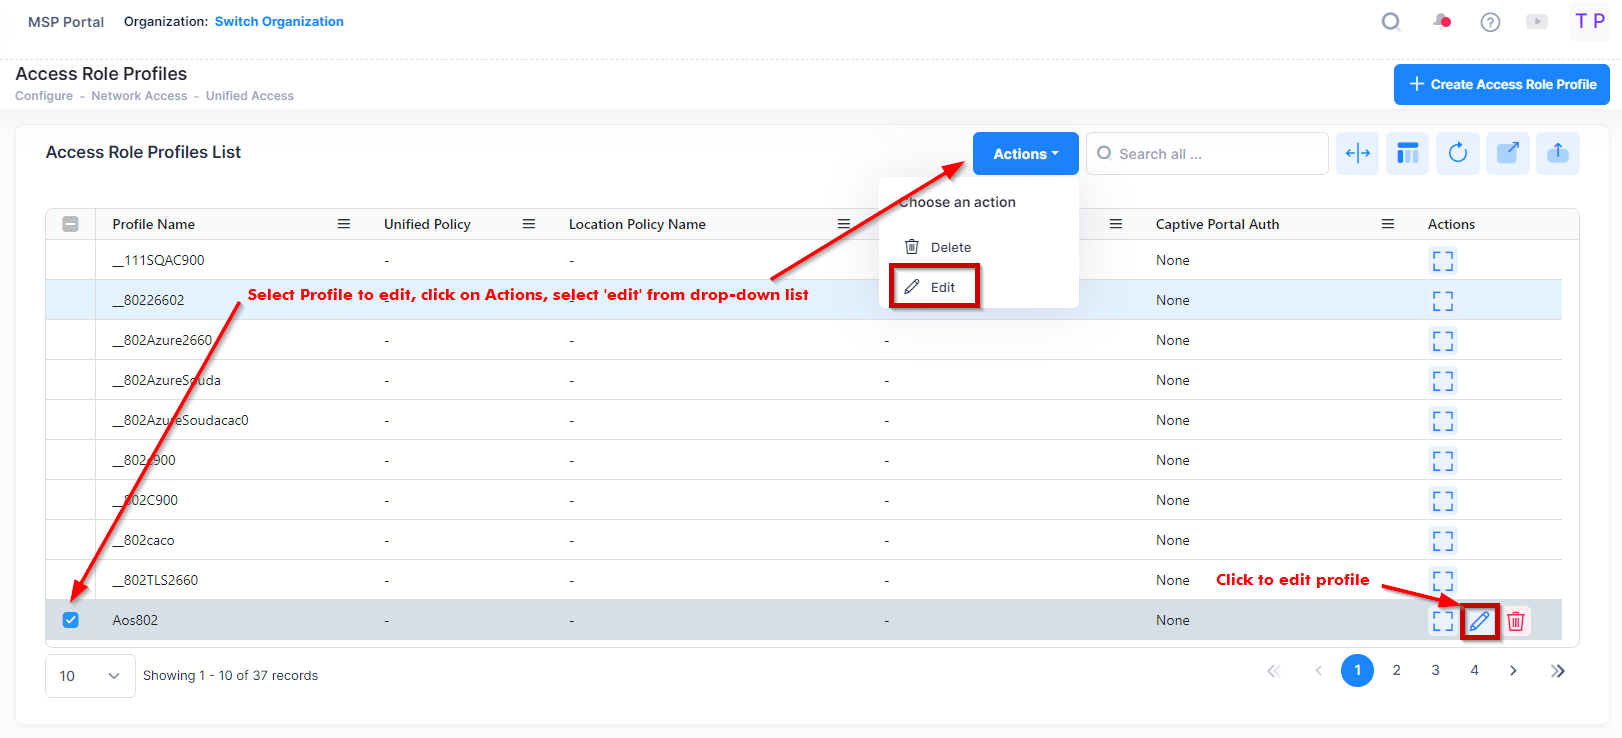
Task: Click the pencil edit icon for Aos802
Action: click(1479, 621)
